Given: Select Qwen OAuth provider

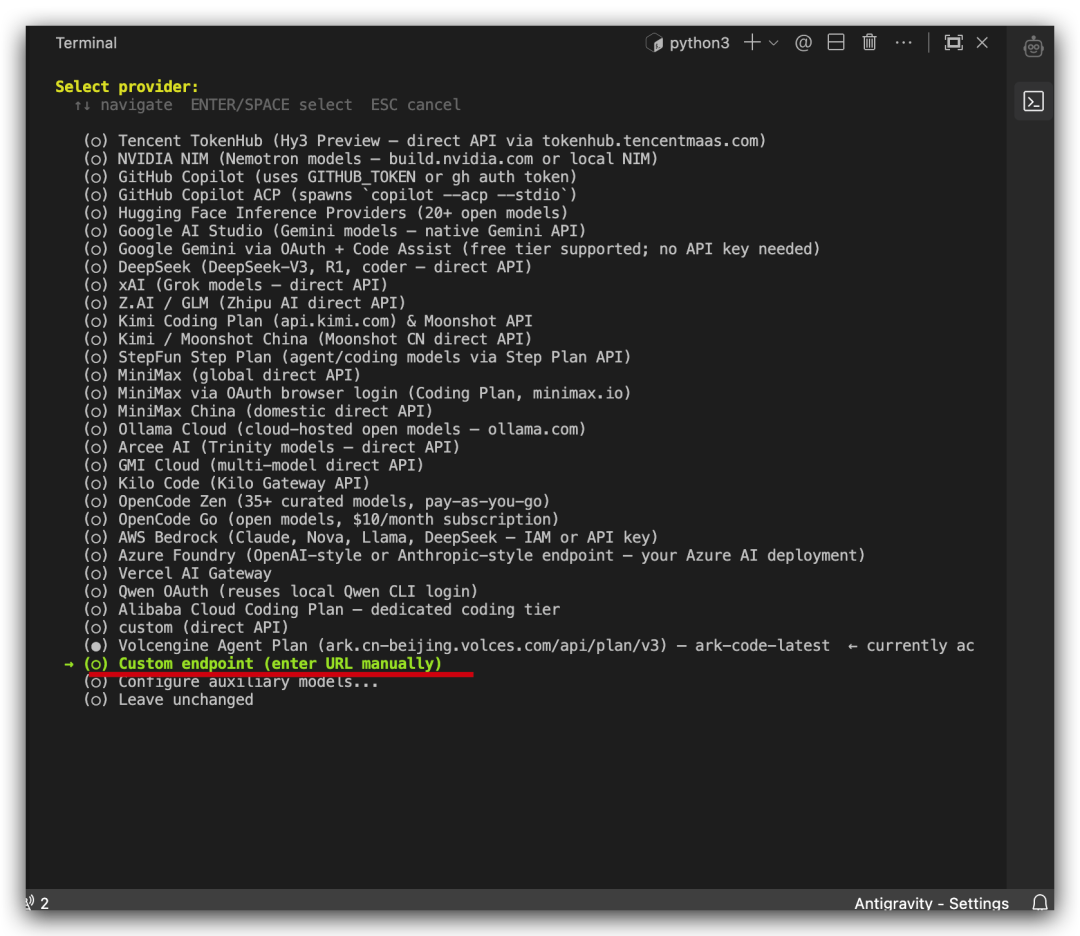Looking at the screenshot, I should coord(280,591).
